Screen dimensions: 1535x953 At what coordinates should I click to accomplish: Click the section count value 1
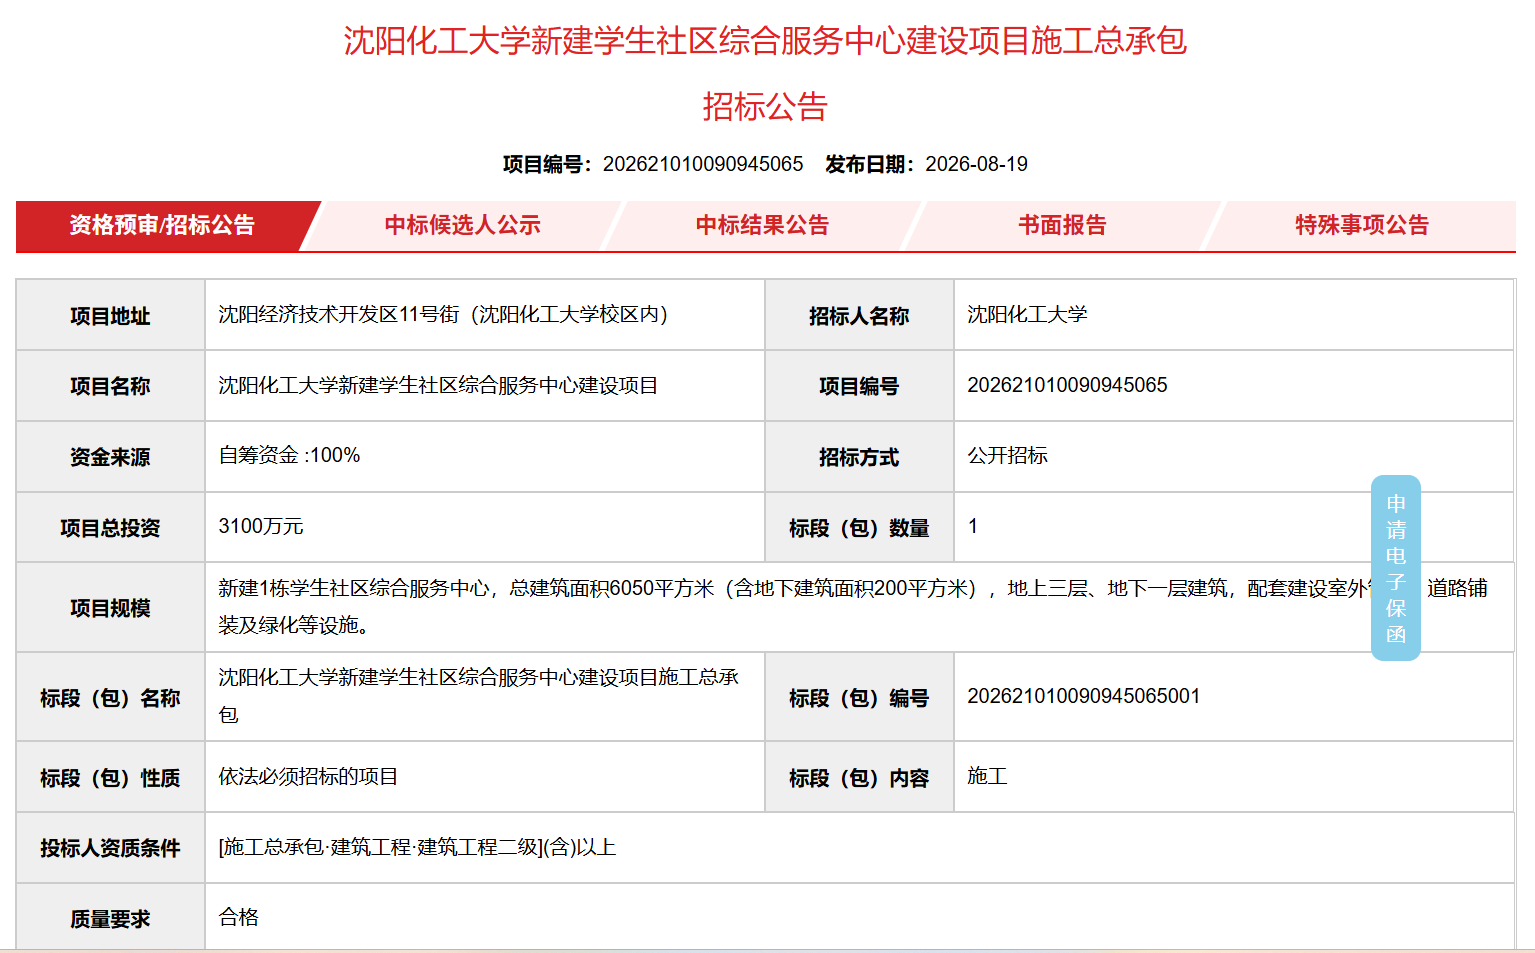coord(973,527)
